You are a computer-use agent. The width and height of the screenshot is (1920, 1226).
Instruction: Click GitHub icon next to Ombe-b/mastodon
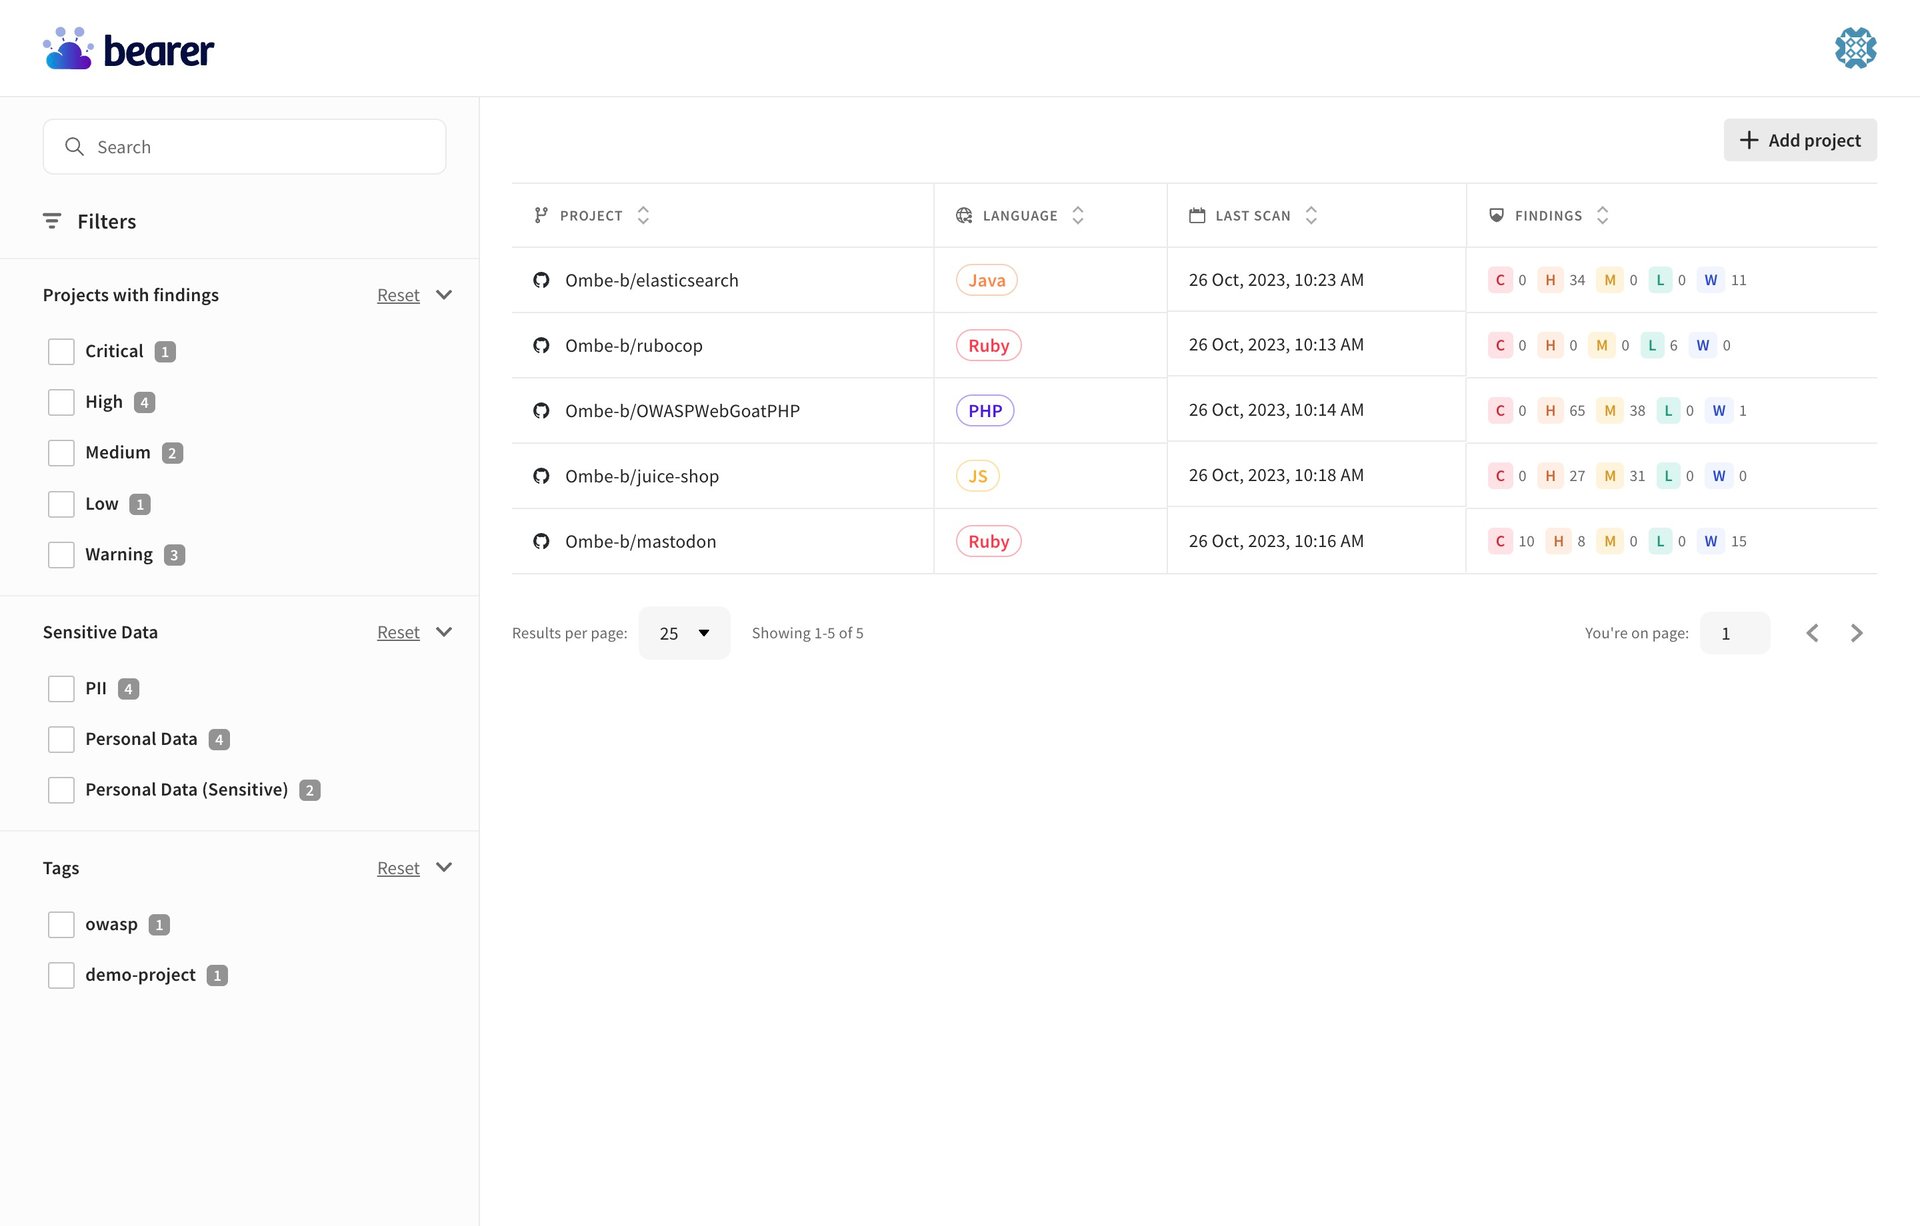click(541, 541)
